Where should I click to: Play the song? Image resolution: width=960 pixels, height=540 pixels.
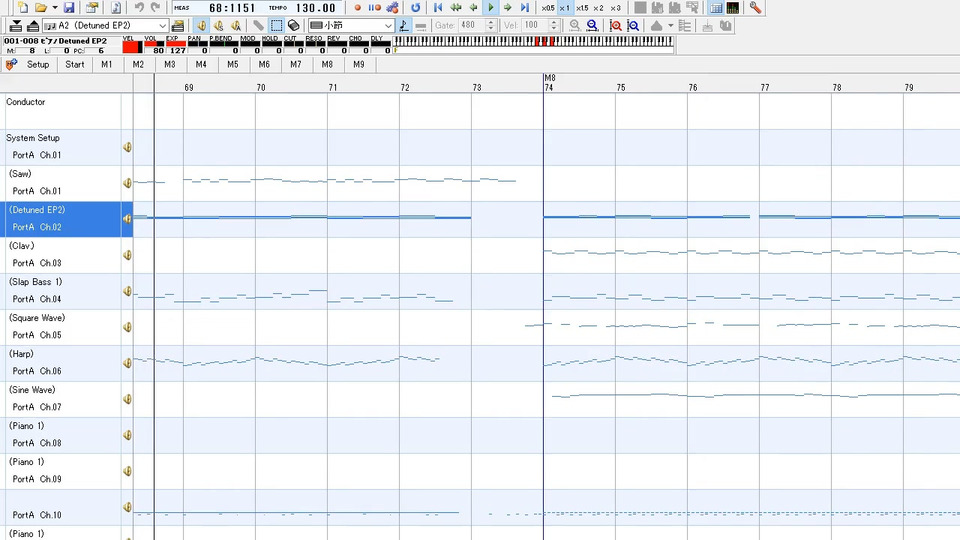coord(490,8)
